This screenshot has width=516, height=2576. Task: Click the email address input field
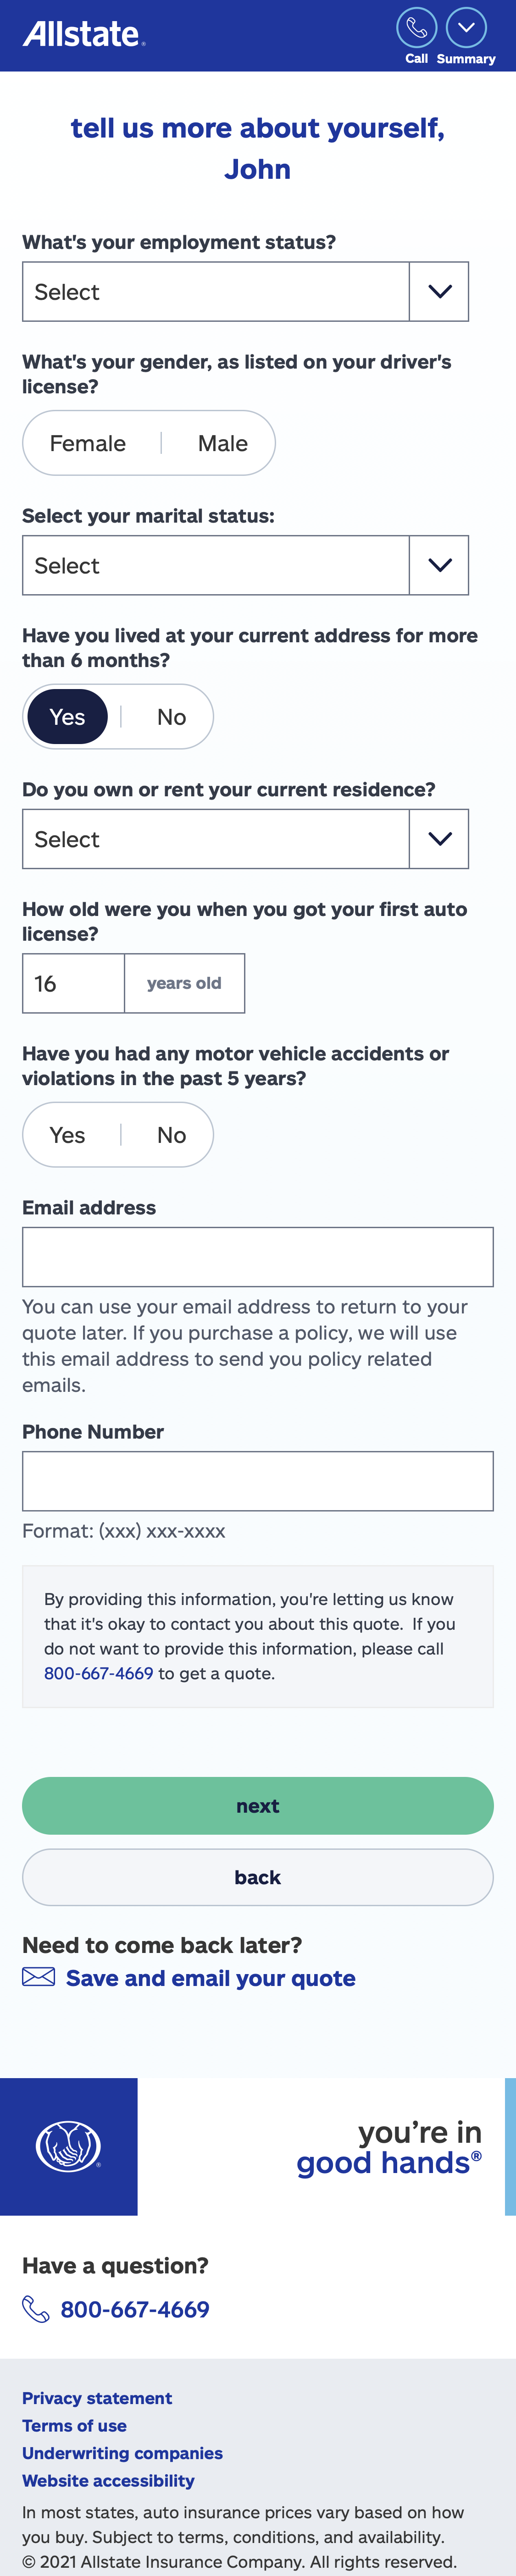[257, 1256]
